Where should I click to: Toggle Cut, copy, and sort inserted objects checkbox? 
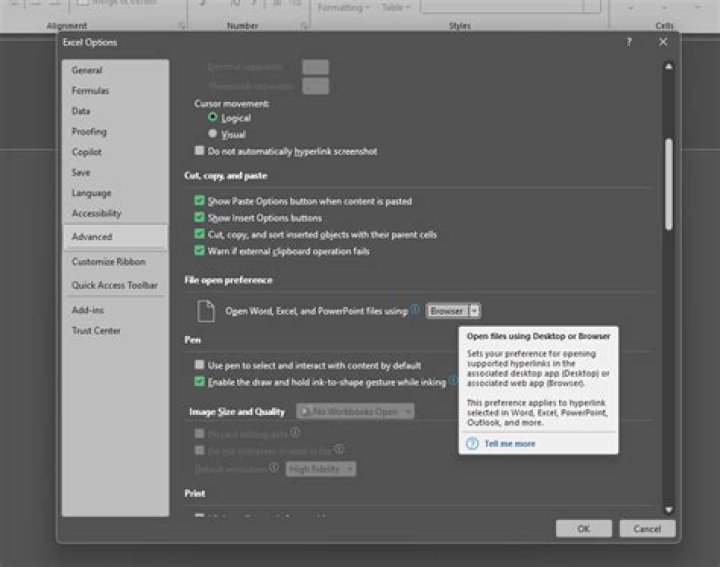[x=199, y=234]
